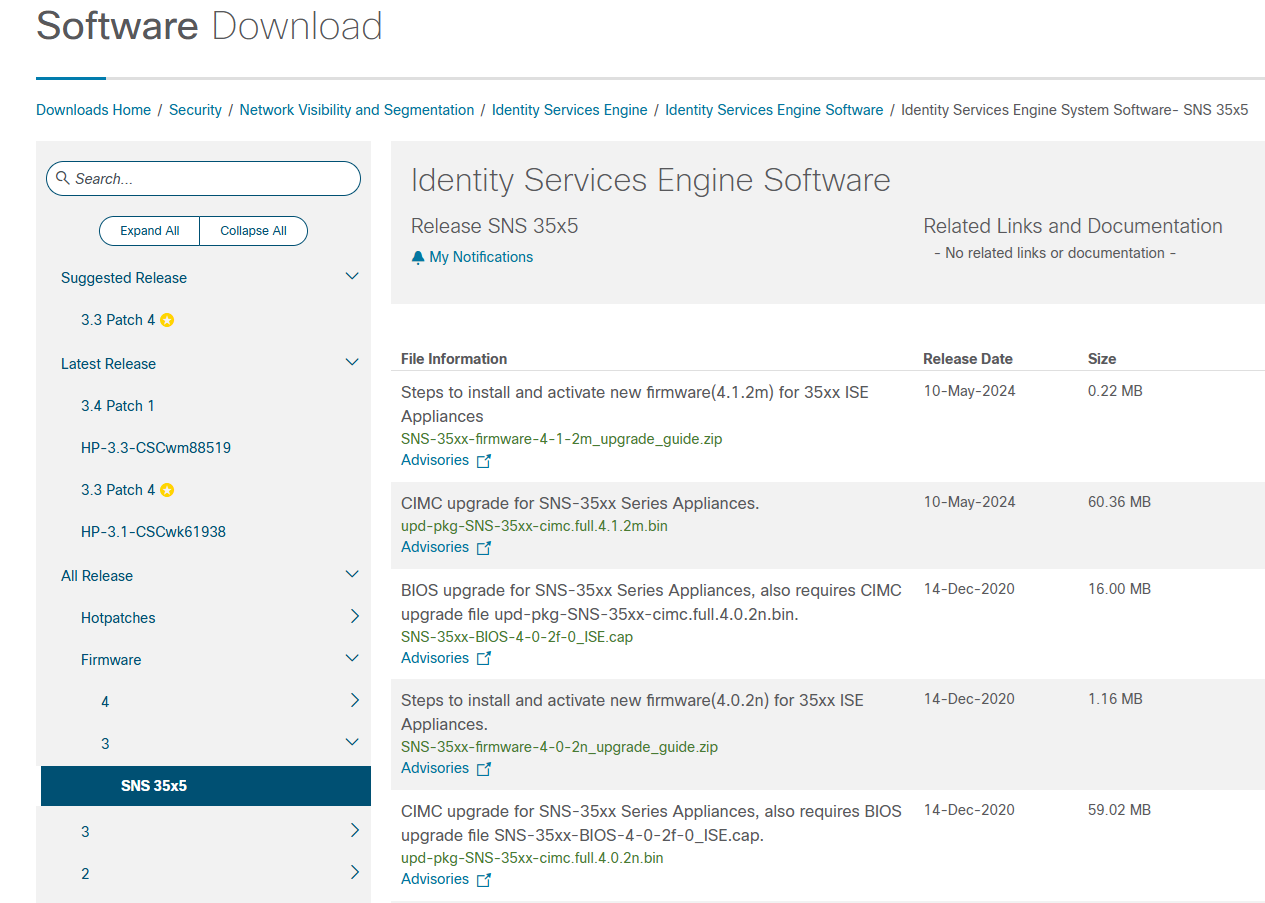1265x903 pixels.
Task: Click the star icon beside 3.3 Patch 4 under Latest Release
Action: (167, 489)
